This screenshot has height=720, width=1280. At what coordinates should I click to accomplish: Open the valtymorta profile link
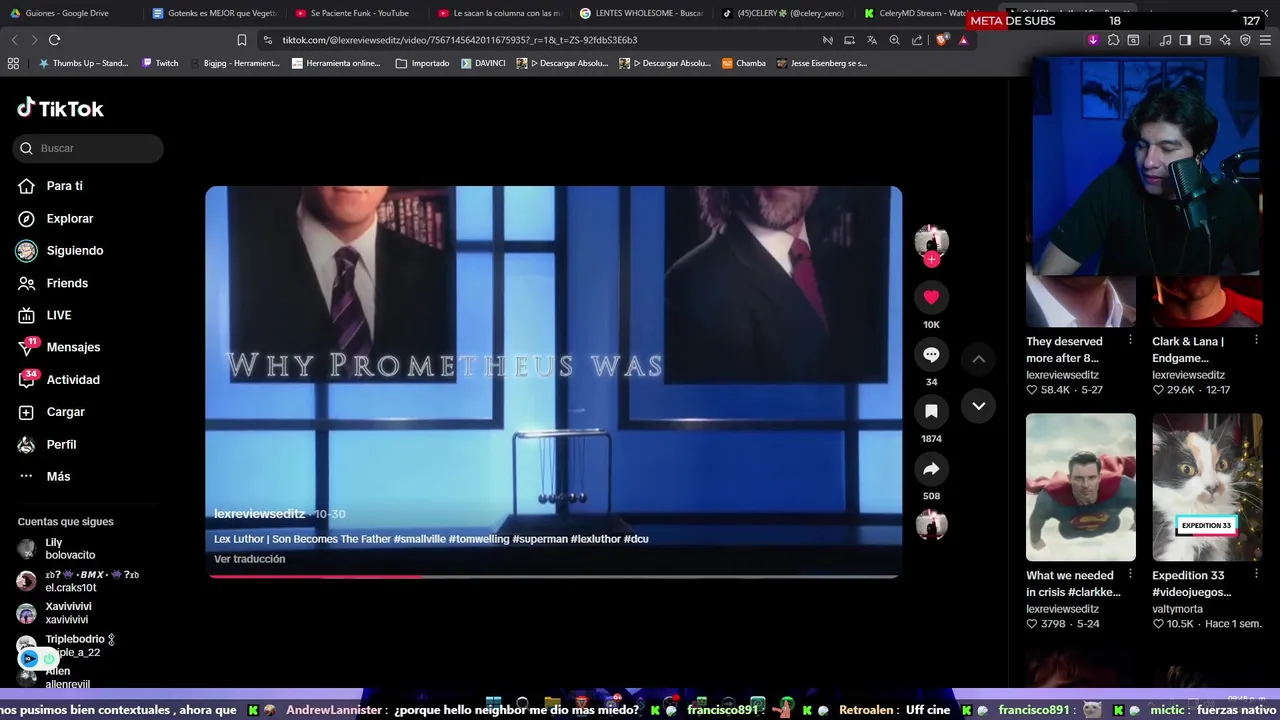click(1177, 609)
